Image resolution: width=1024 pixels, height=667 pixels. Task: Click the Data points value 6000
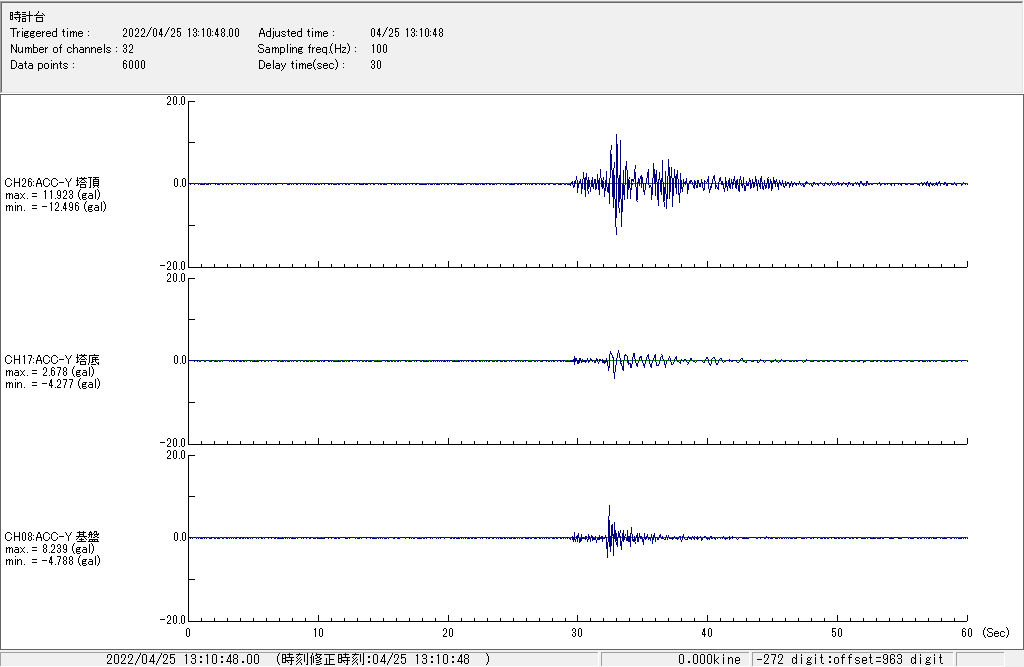[133, 65]
